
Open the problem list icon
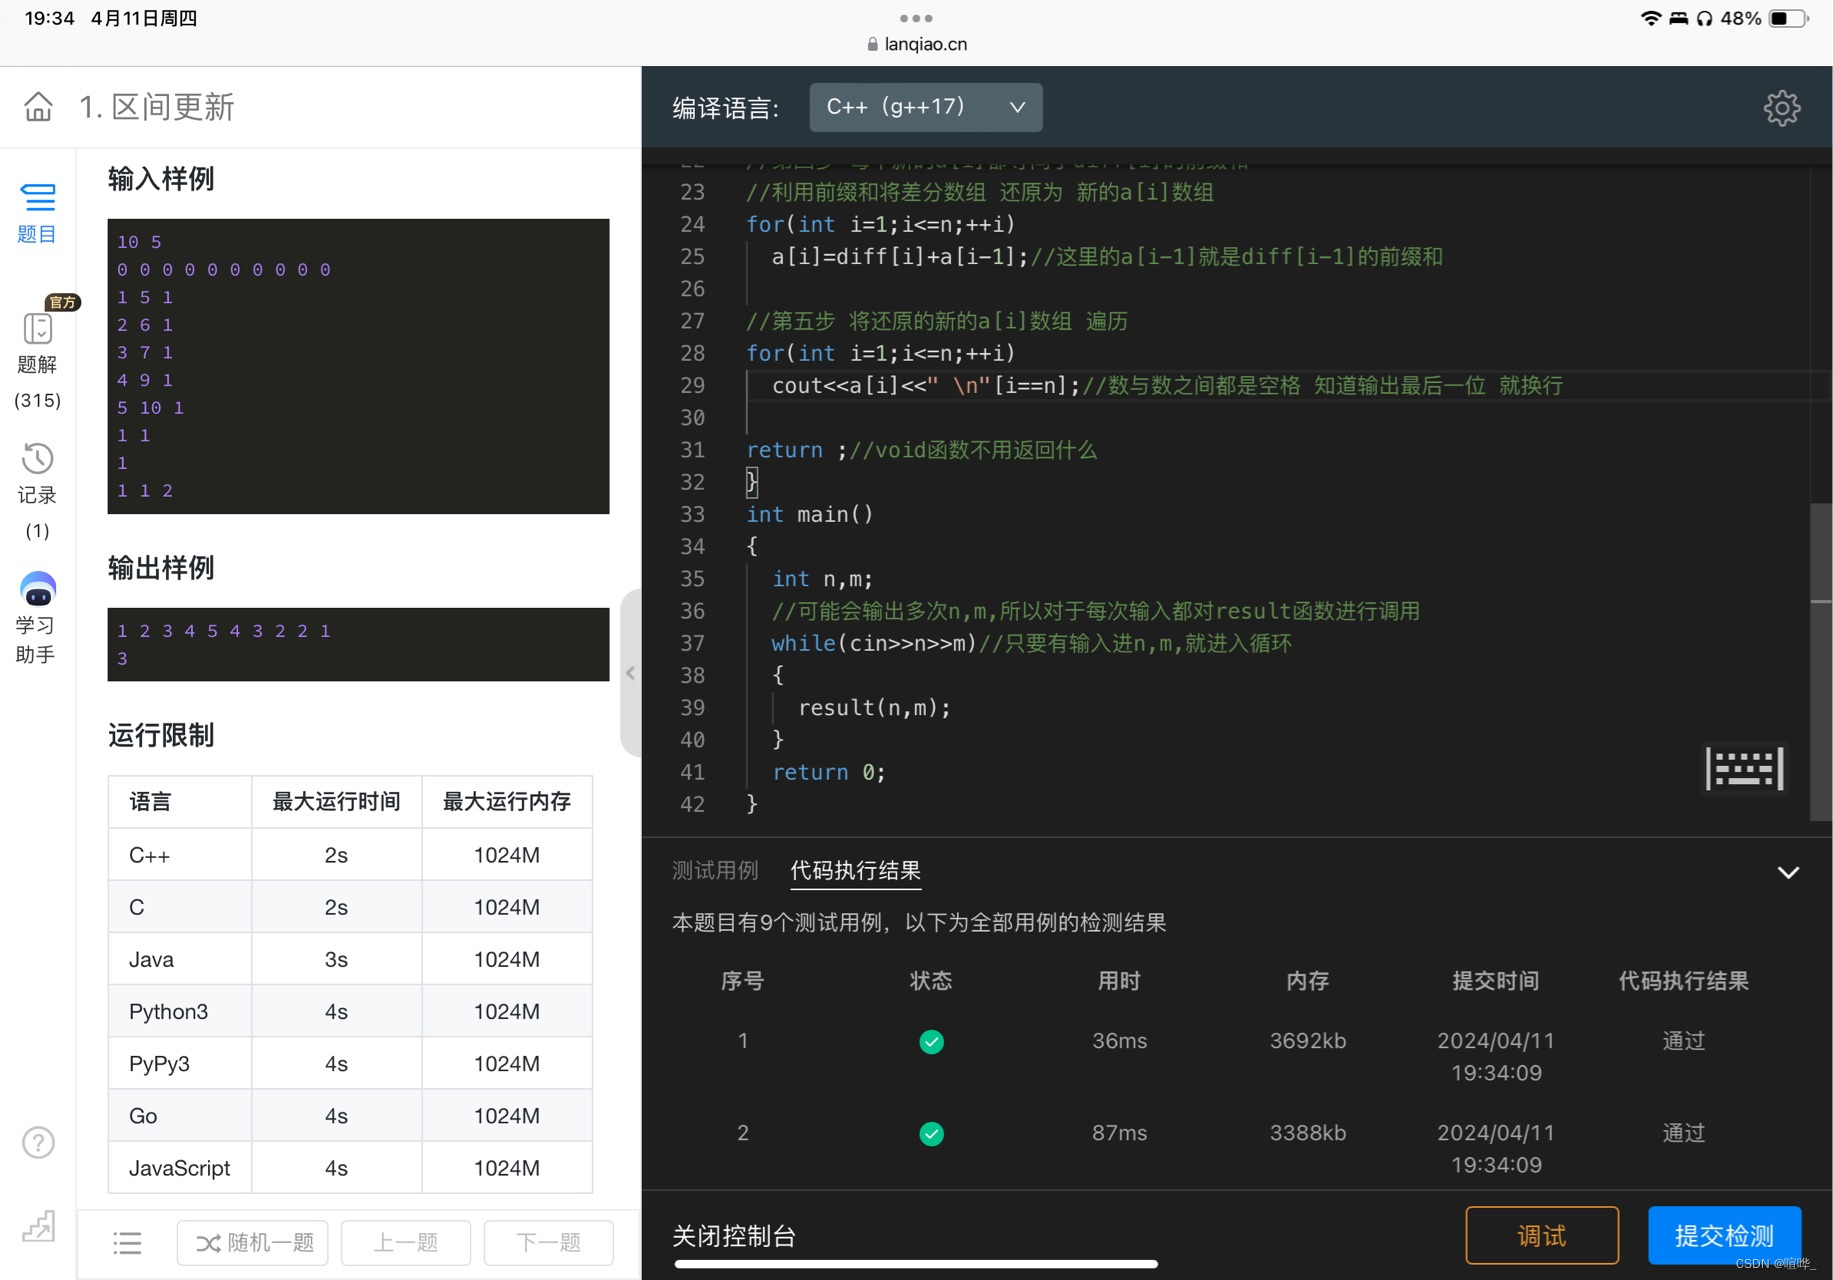[127, 1243]
